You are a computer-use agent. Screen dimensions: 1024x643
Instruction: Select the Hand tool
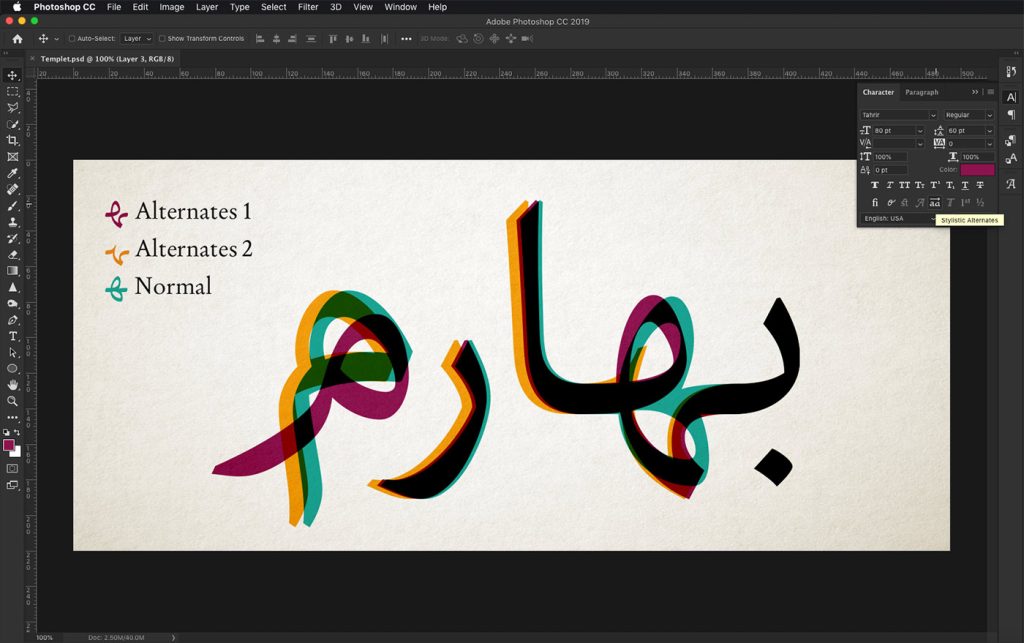coord(13,384)
